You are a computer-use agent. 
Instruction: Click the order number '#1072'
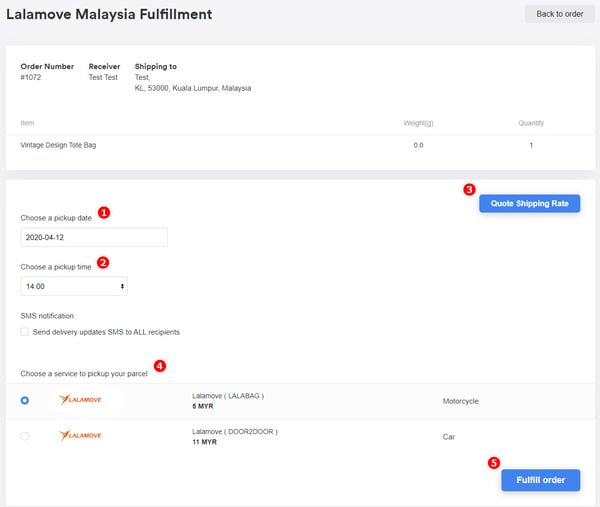point(31,77)
